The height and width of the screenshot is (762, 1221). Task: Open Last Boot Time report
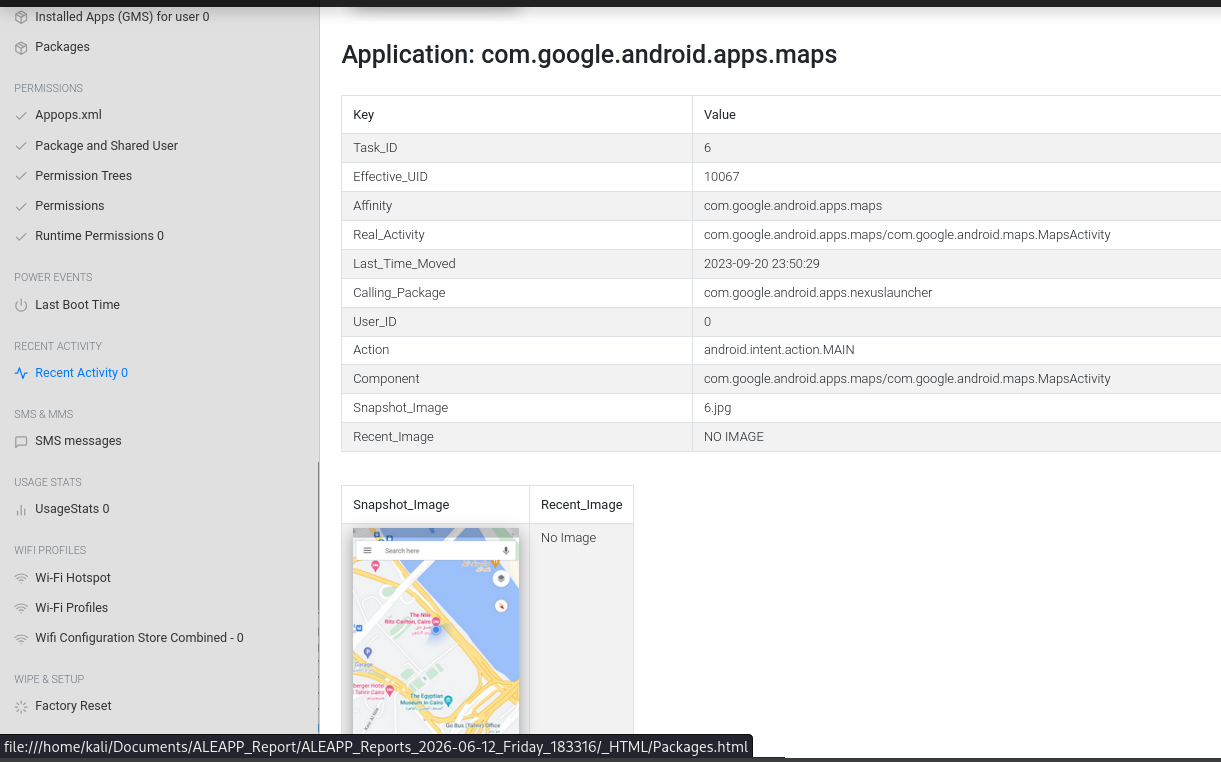click(77, 305)
